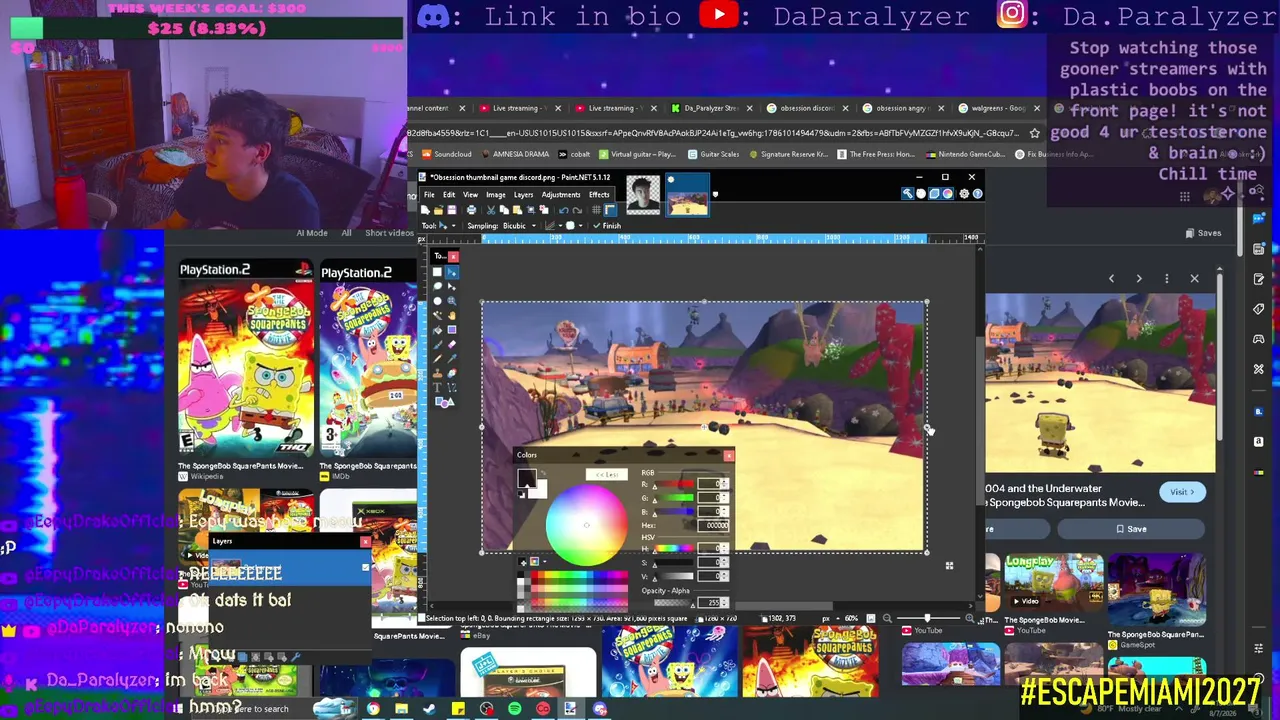Select the Clone Stamp tool

click(438, 372)
